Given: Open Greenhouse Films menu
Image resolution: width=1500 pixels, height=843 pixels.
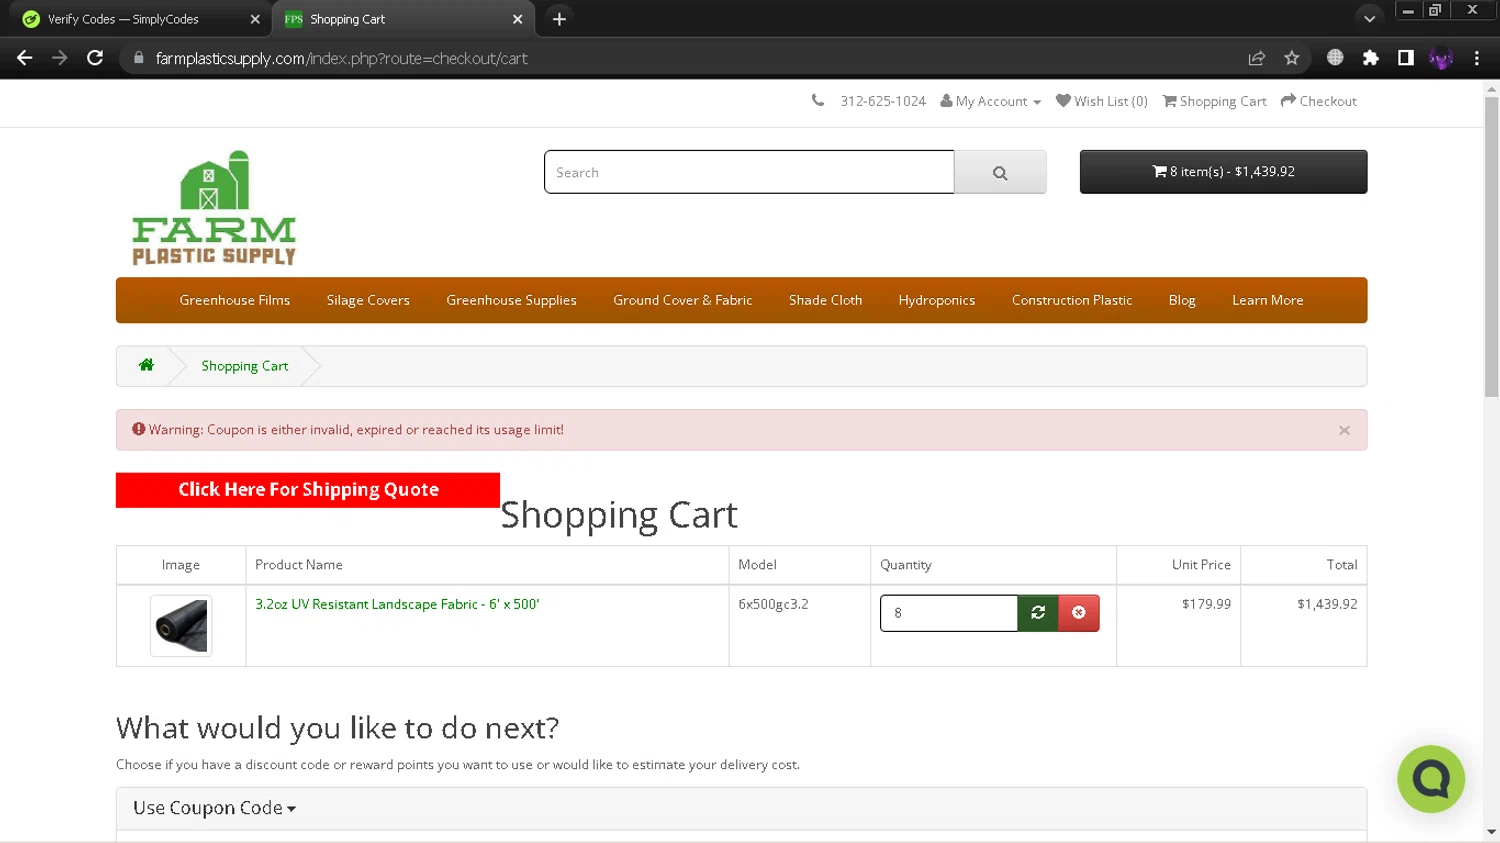Looking at the screenshot, I should pos(235,300).
